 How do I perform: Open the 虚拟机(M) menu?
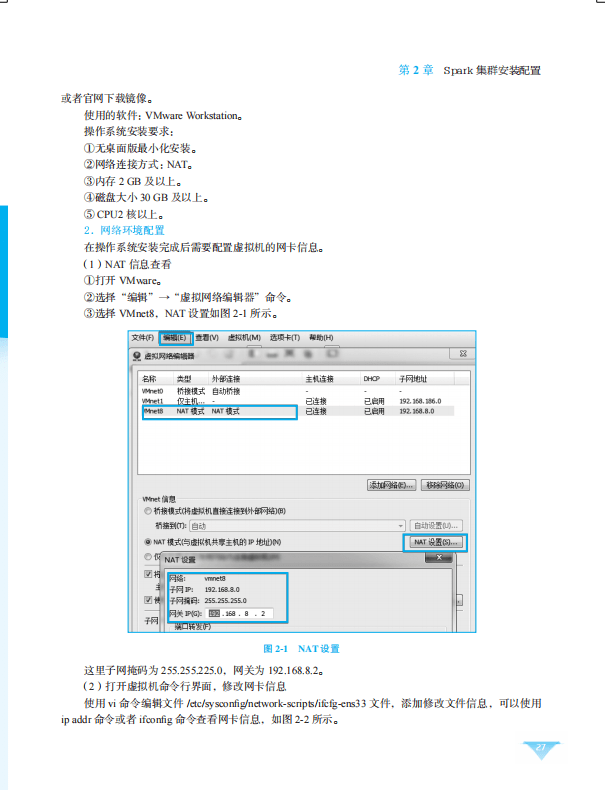pyautogui.click(x=243, y=338)
